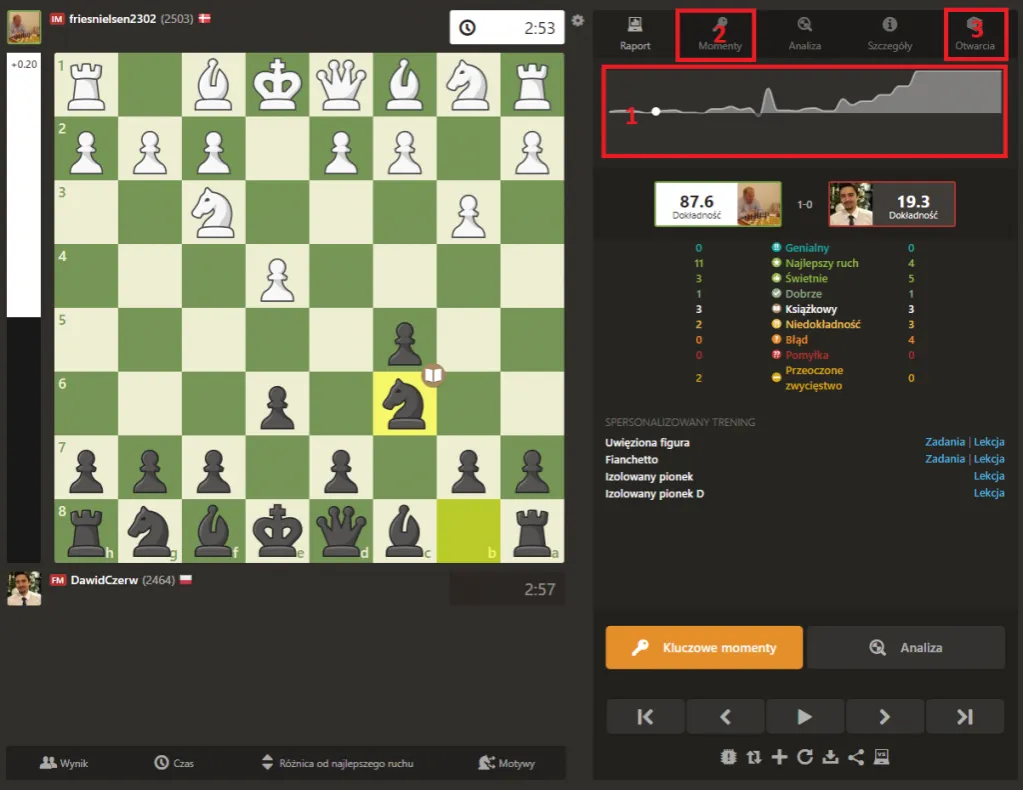The width and height of the screenshot is (1023, 790).
Task: Flip the board with arrows icon
Action: pyautogui.click(x=754, y=757)
